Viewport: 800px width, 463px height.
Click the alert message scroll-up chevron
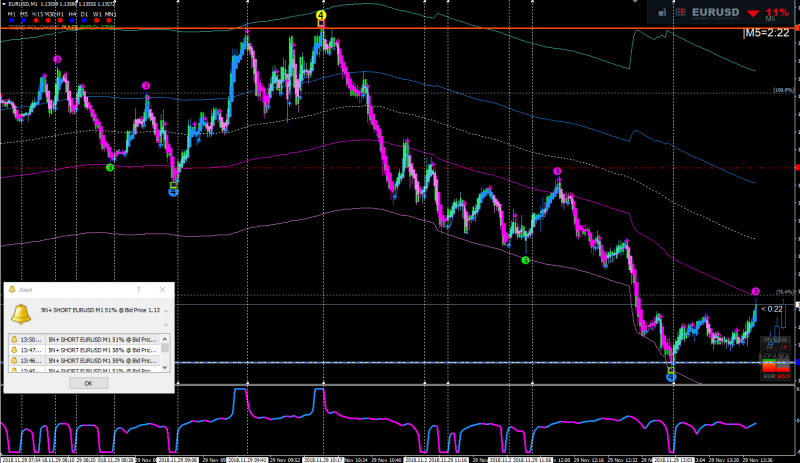(165, 311)
